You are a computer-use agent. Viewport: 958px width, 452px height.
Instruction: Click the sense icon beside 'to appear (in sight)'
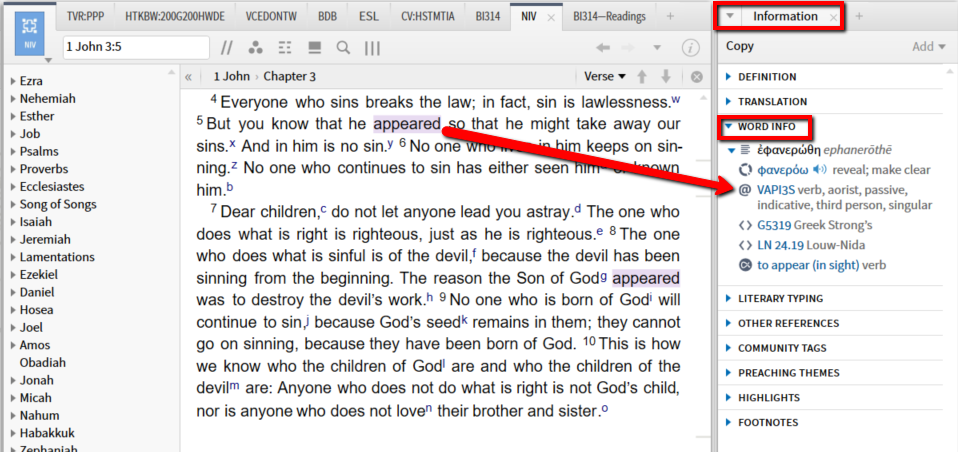tap(745, 265)
